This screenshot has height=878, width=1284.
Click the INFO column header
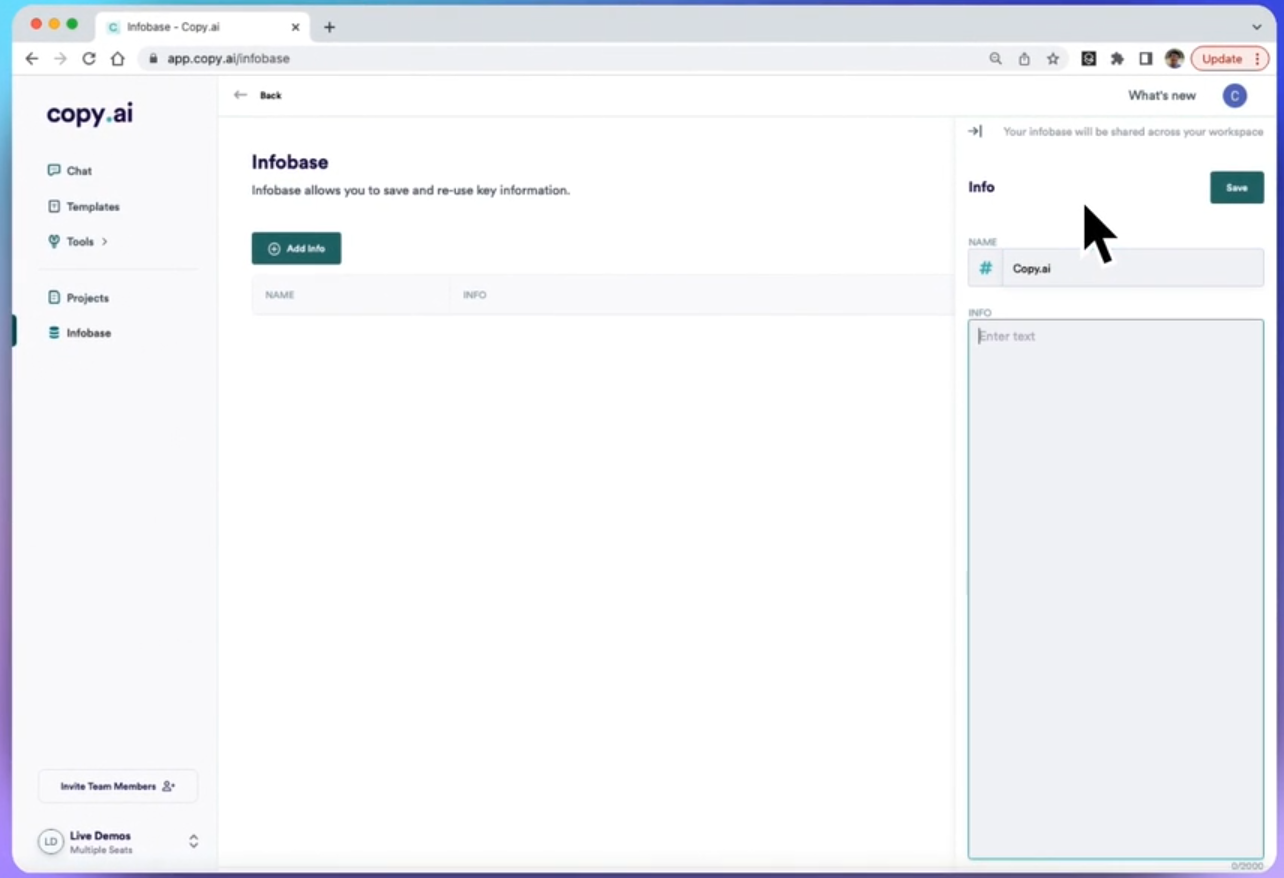point(475,295)
